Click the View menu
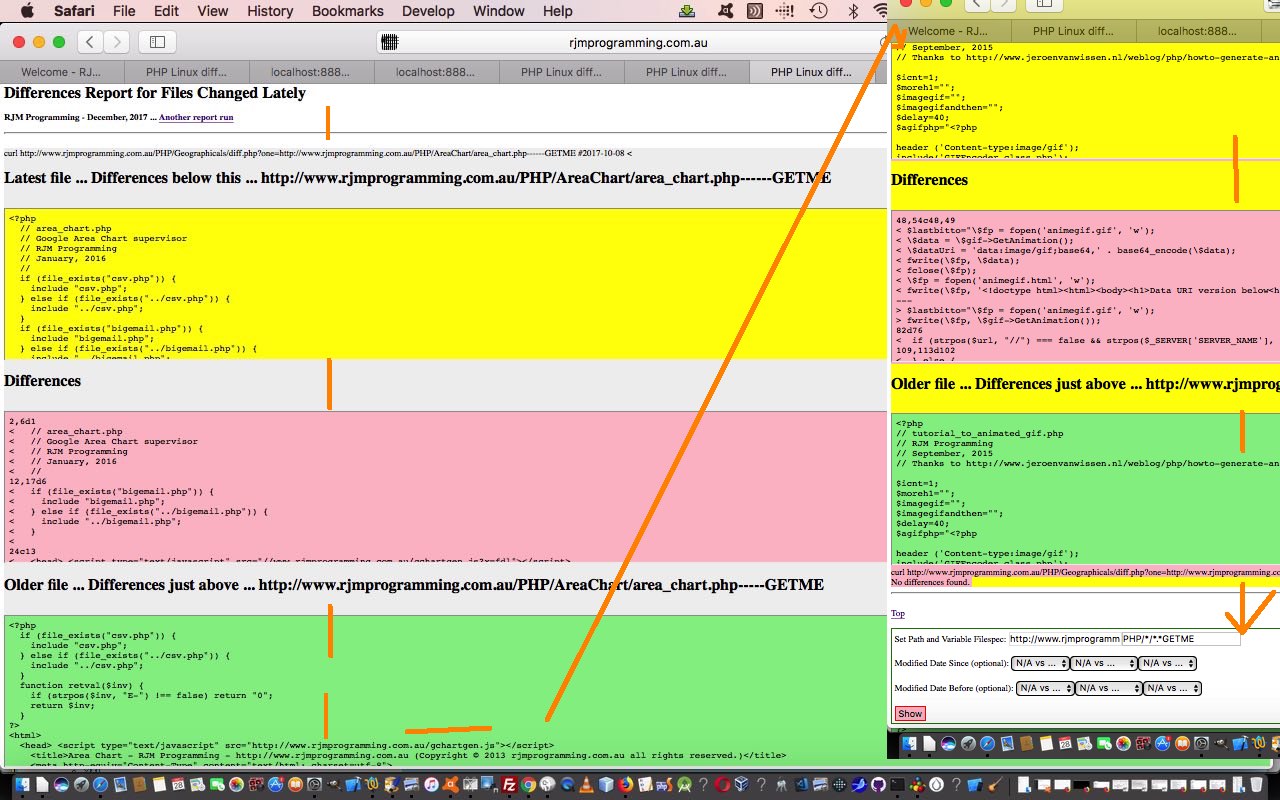The height and width of the screenshot is (800, 1280). point(212,11)
